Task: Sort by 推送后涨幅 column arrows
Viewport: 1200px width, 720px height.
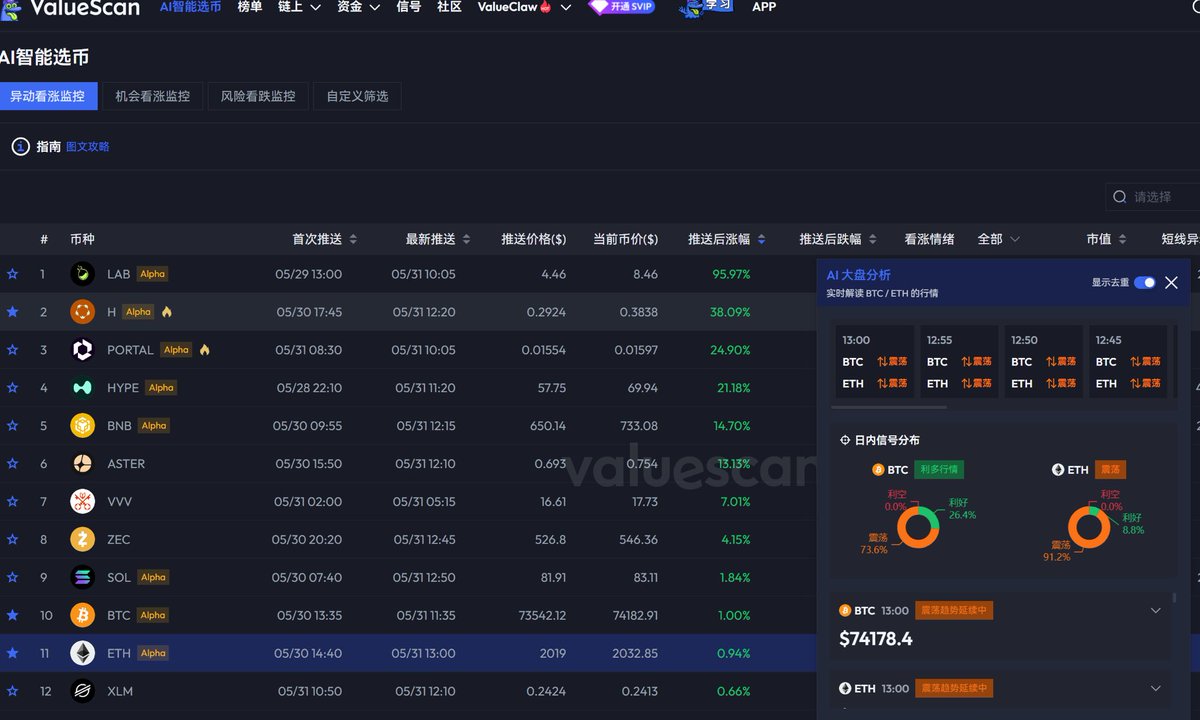Action: (x=761, y=240)
